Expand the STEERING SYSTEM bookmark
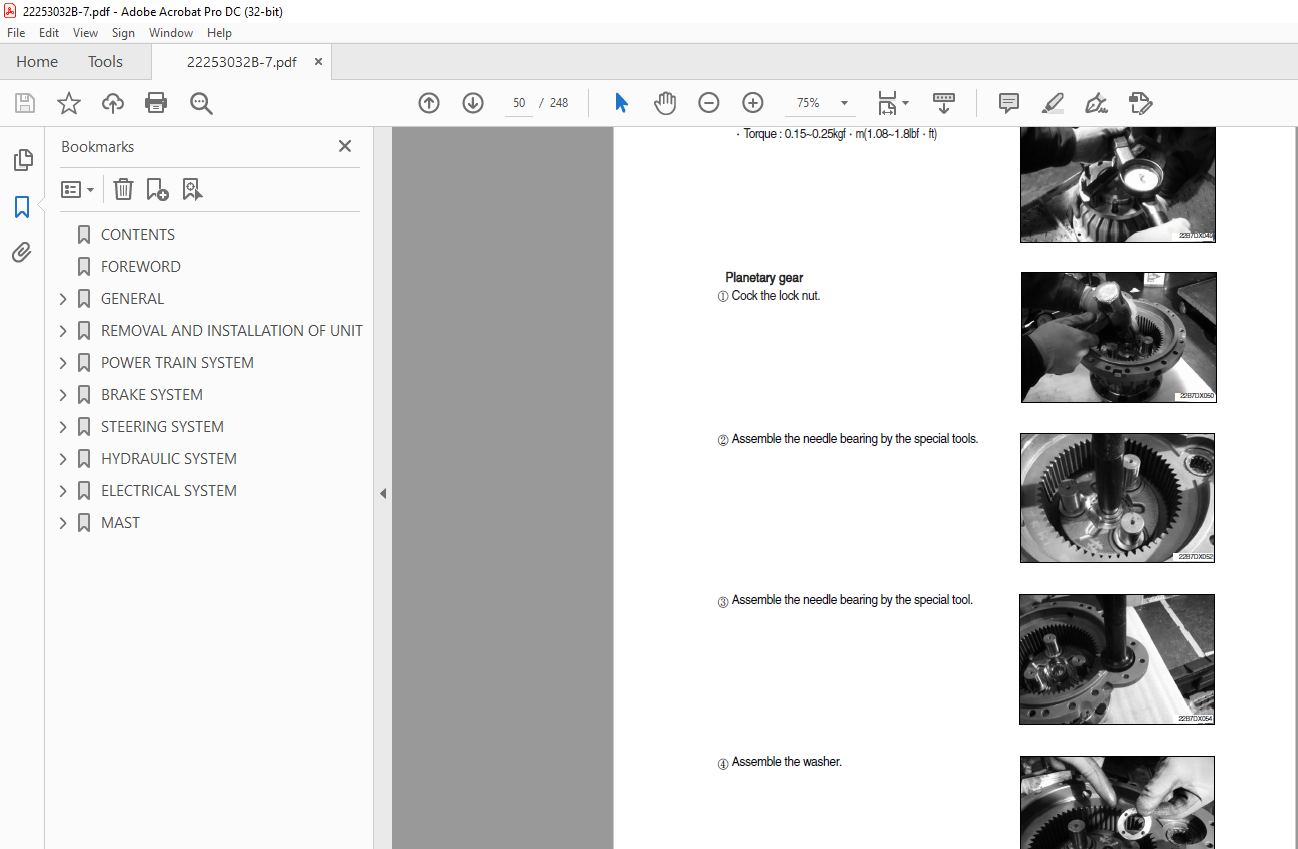 tap(63, 427)
